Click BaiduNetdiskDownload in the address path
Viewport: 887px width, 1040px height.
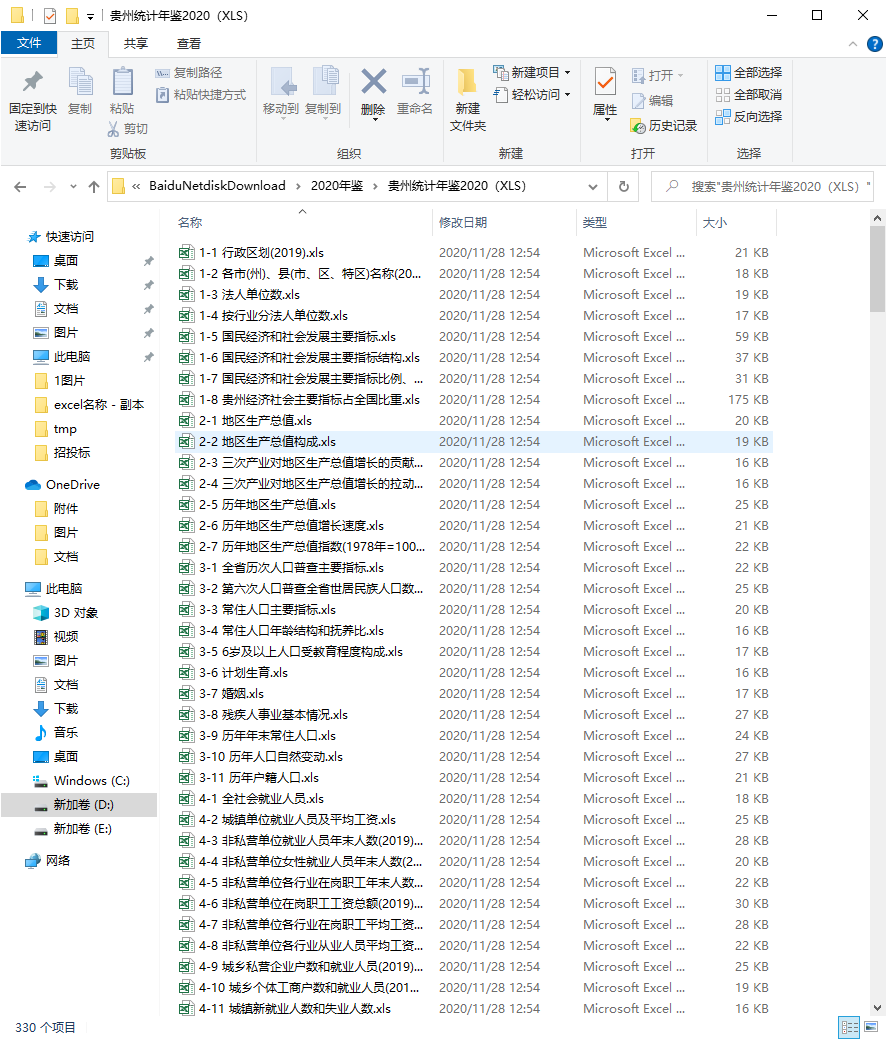[x=217, y=186]
